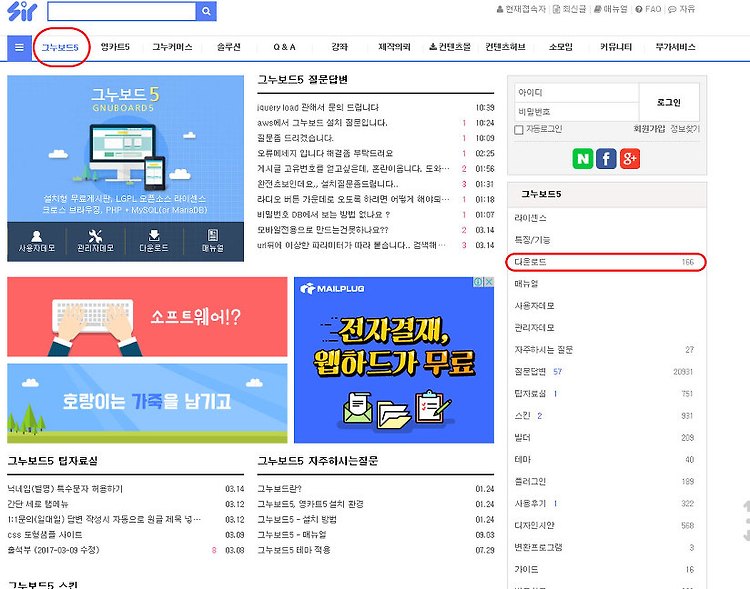Screen dimensions: 750x589
Task: Focus the search box next to the logo
Action: point(122,11)
